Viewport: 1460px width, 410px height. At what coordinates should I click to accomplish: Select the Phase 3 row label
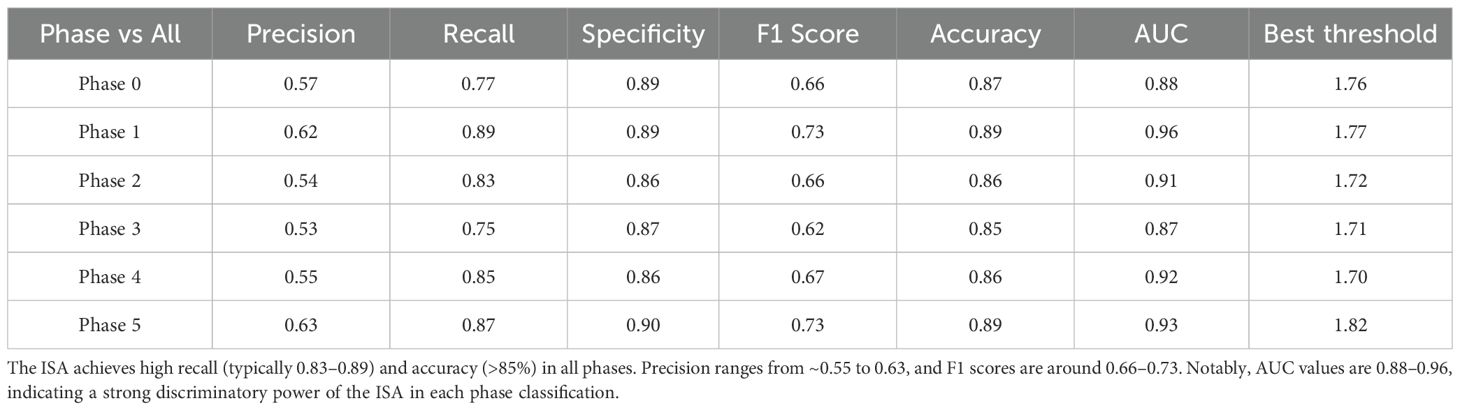tap(110, 228)
